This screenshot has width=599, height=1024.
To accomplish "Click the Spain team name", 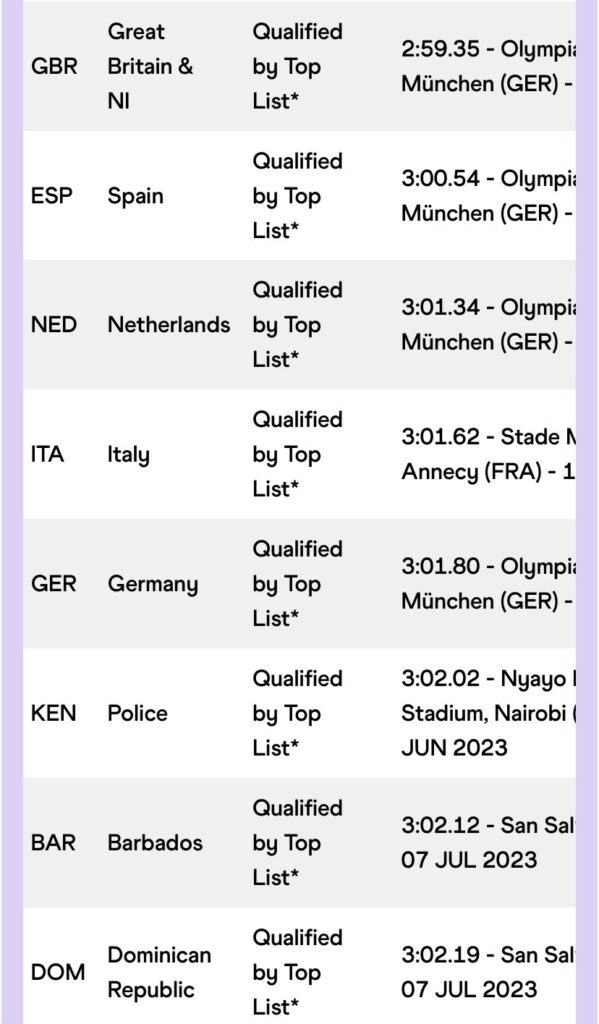I will tap(135, 196).
